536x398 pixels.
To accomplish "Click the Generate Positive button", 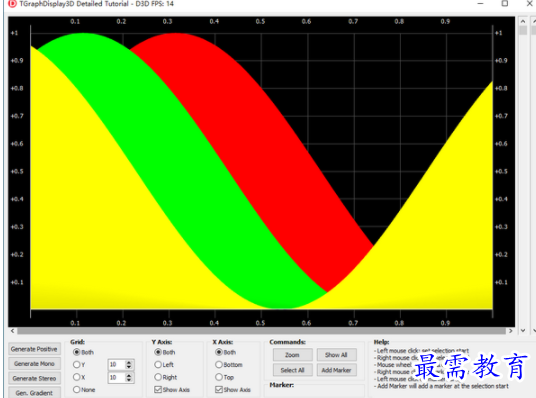I will [34, 349].
